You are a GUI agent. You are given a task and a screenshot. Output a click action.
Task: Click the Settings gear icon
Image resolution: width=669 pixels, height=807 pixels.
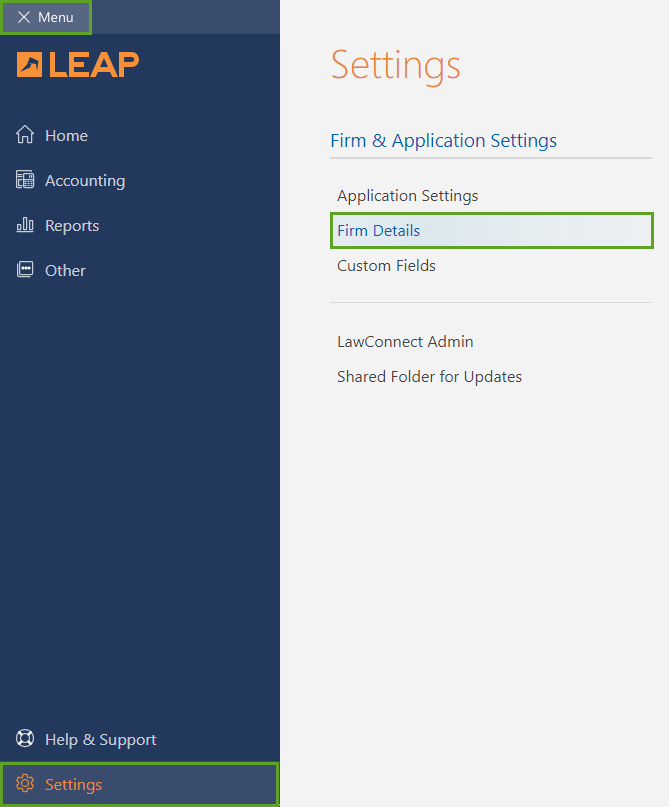point(25,784)
